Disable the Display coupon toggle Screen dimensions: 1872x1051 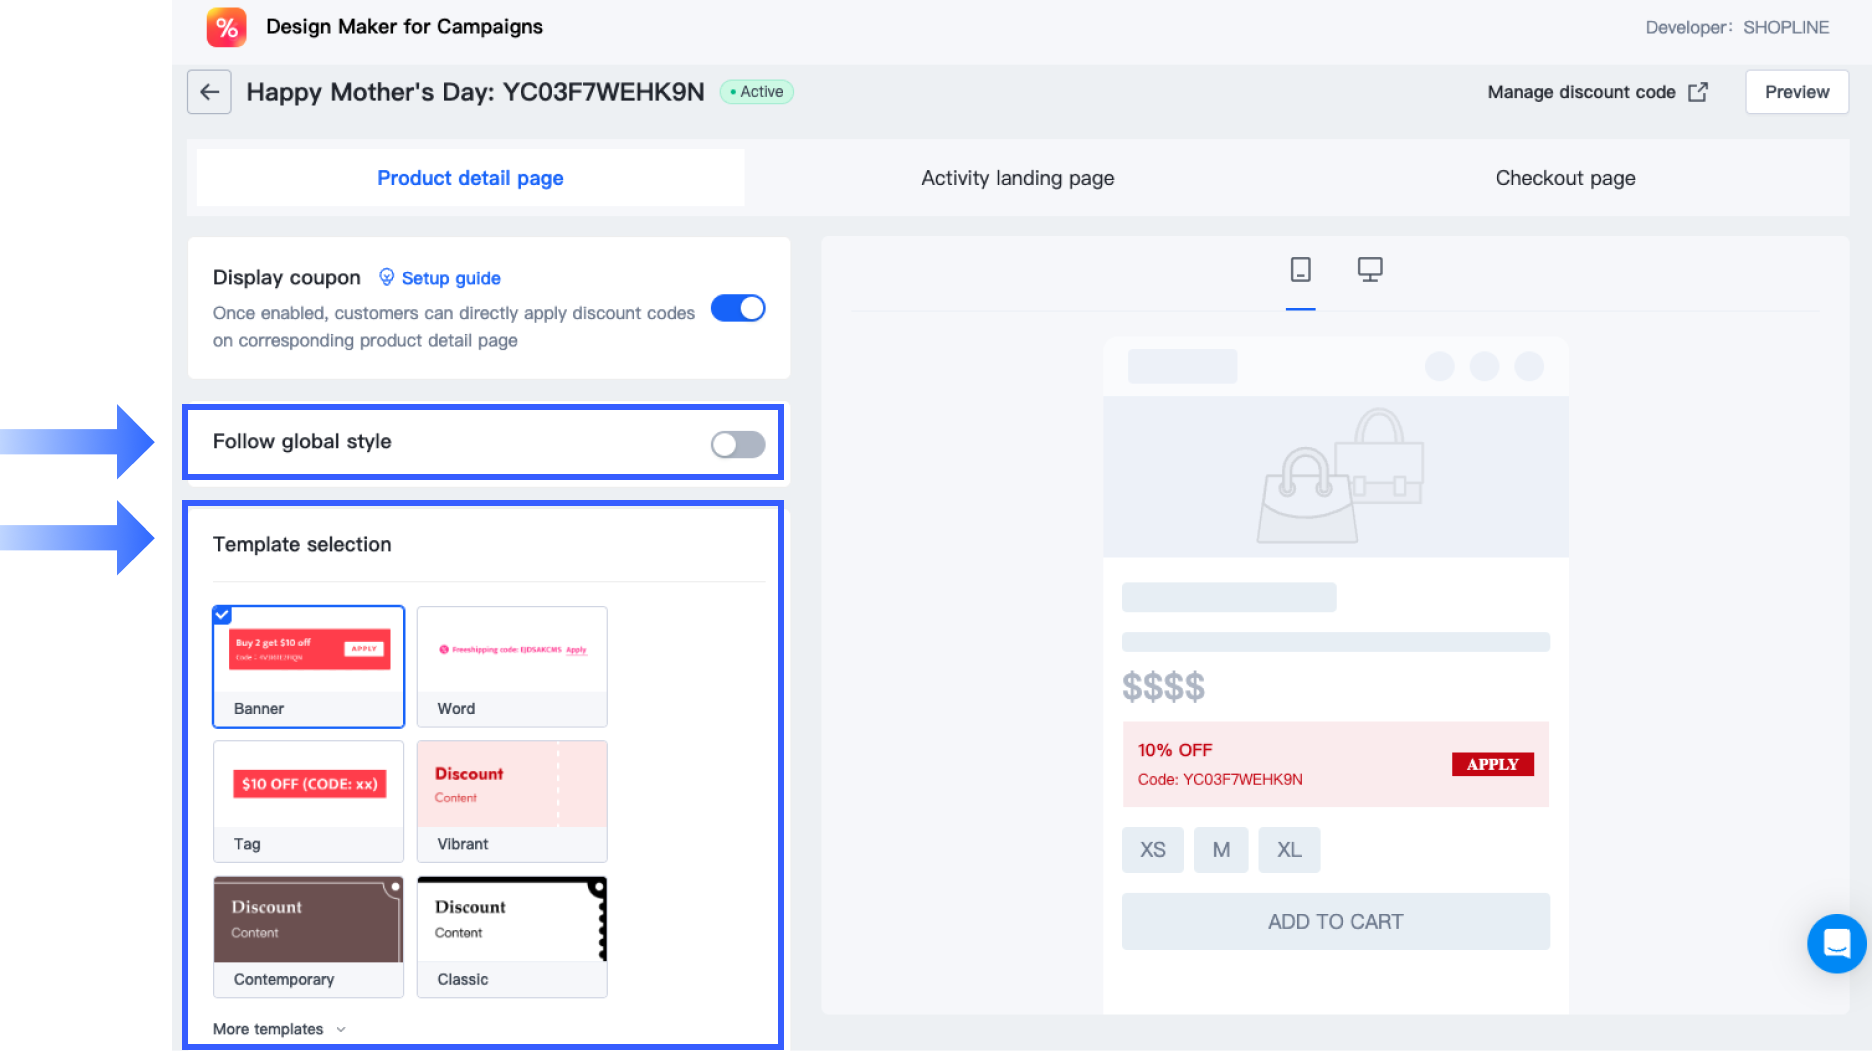(738, 308)
